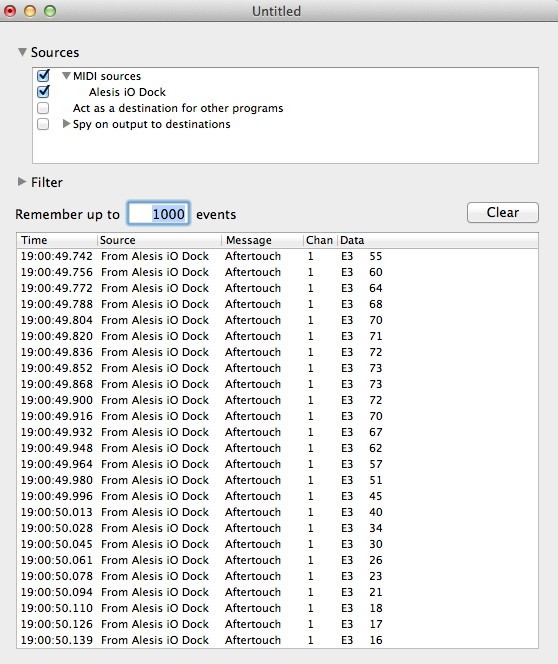Collapse the Sources section disclosure triangle

[22, 52]
